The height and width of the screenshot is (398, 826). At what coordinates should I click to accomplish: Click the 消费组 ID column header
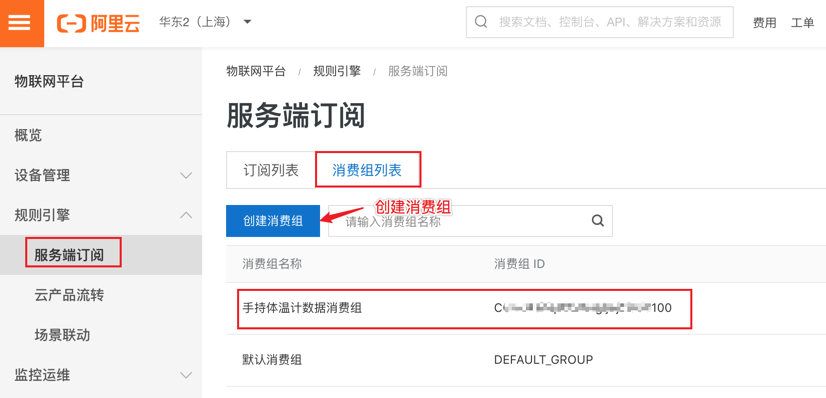coord(519,264)
